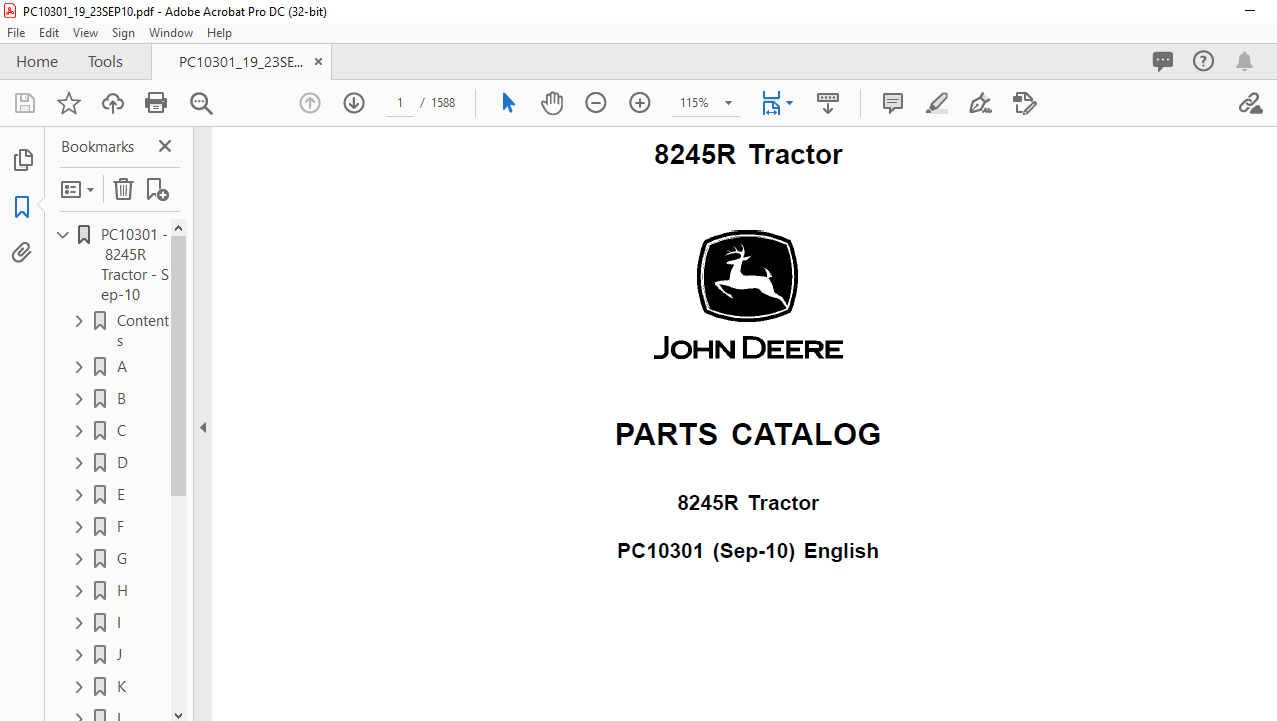Select bookmark I

pyautogui.click(x=119, y=623)
